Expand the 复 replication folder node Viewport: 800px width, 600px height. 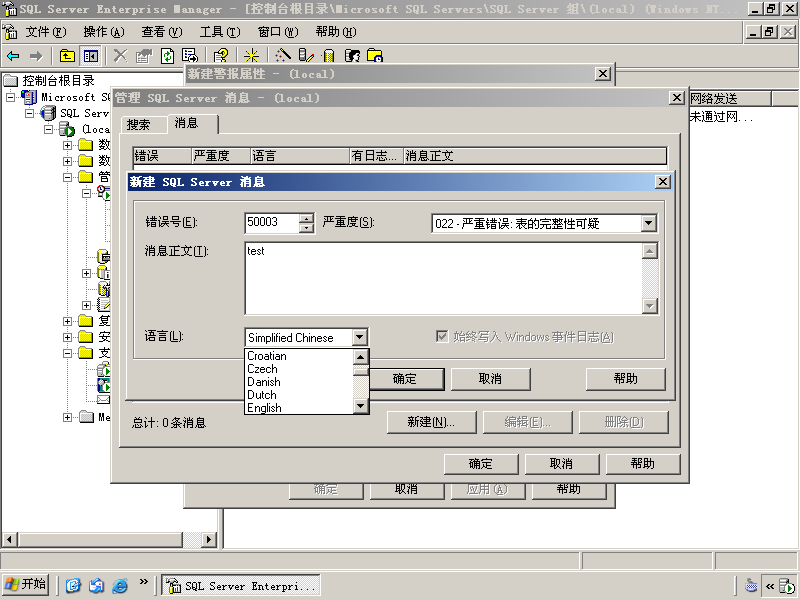click(x=67, y=321)
